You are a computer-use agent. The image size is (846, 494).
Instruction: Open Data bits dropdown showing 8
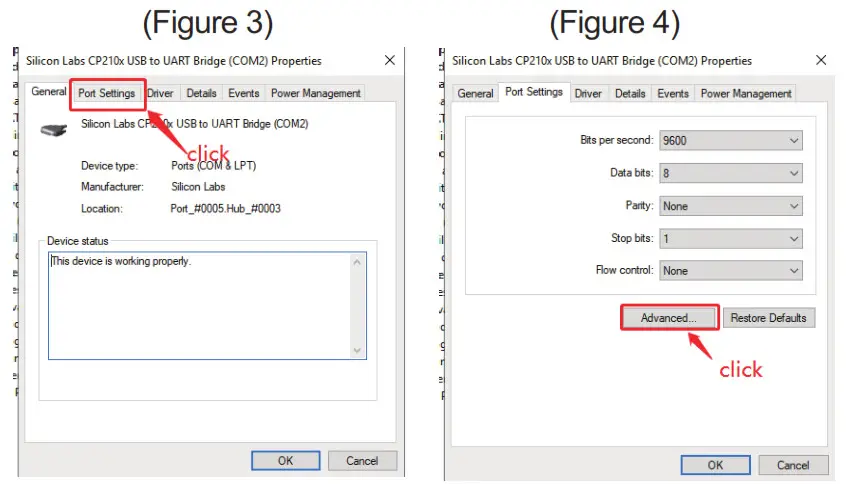[731, 173]
